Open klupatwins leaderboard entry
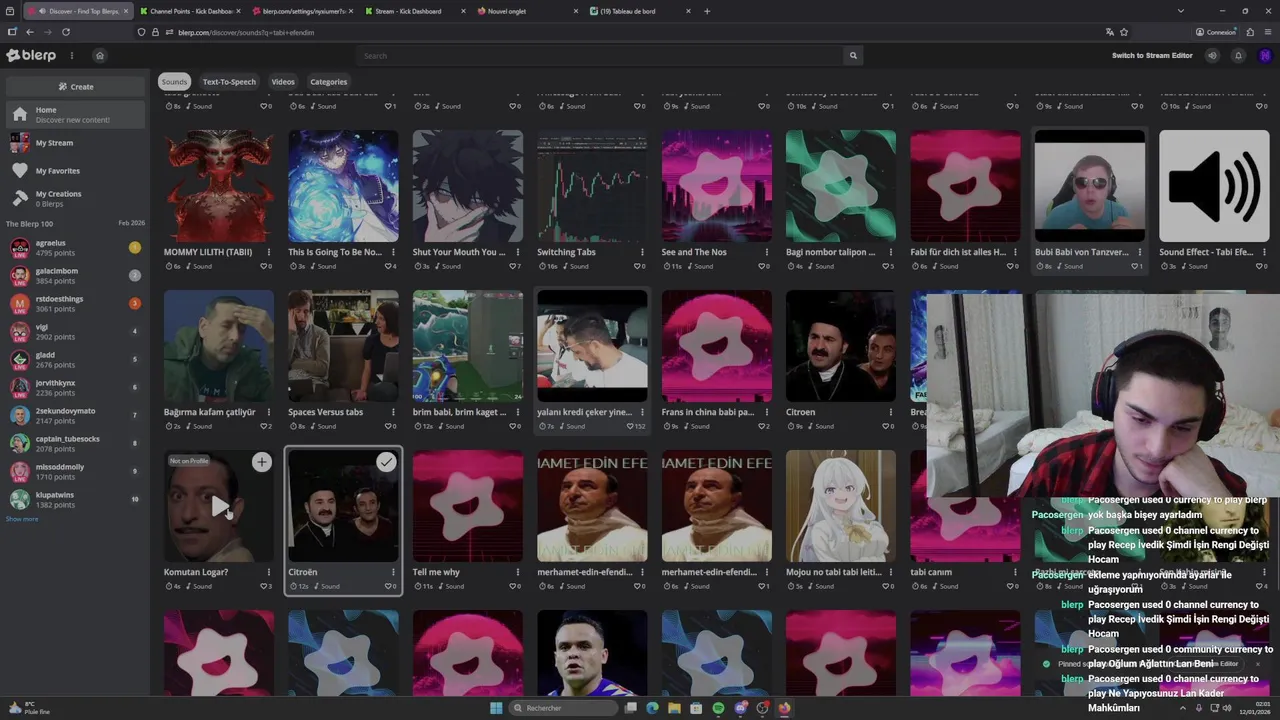Image resolution: width=1280 pixels, height=720 pixels. coord(76,500)
